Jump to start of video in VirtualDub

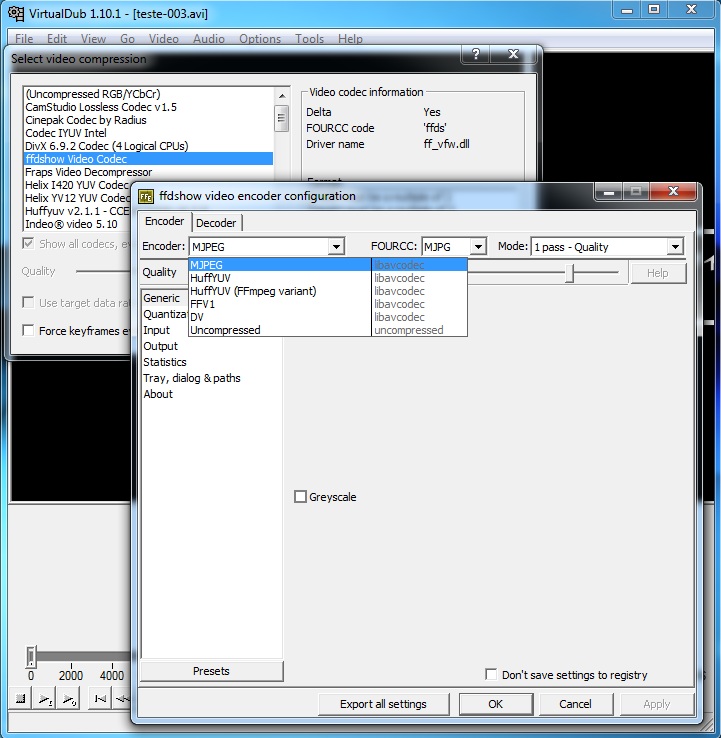coord(100,698)
